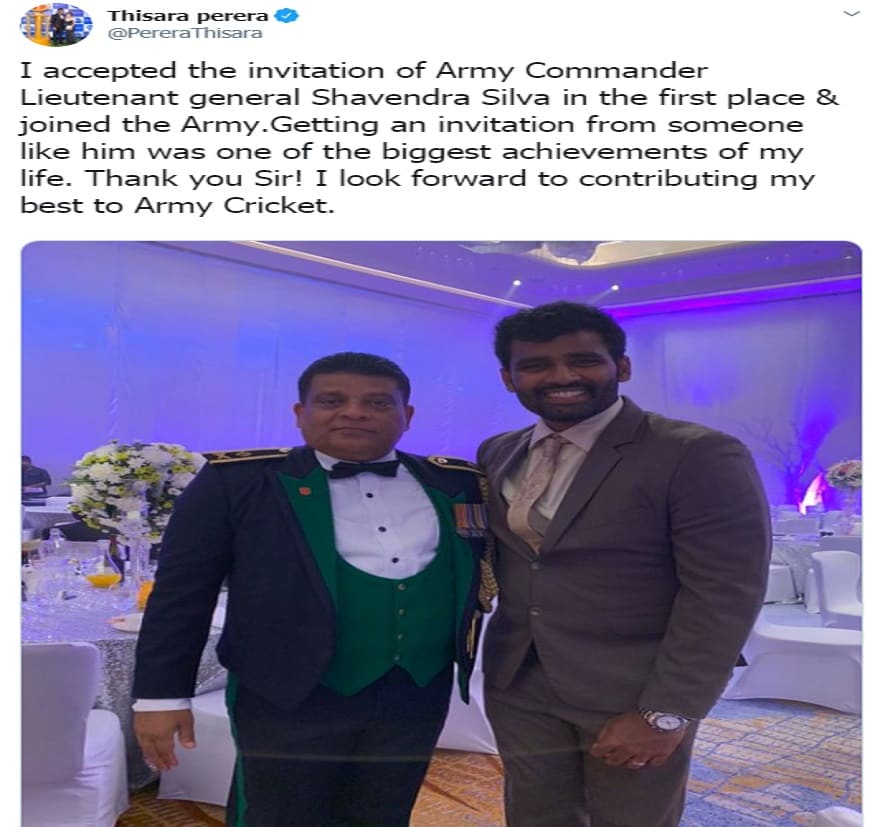
Task: Click the ceiling spotlights in the photo
Action: pos(565,286)
